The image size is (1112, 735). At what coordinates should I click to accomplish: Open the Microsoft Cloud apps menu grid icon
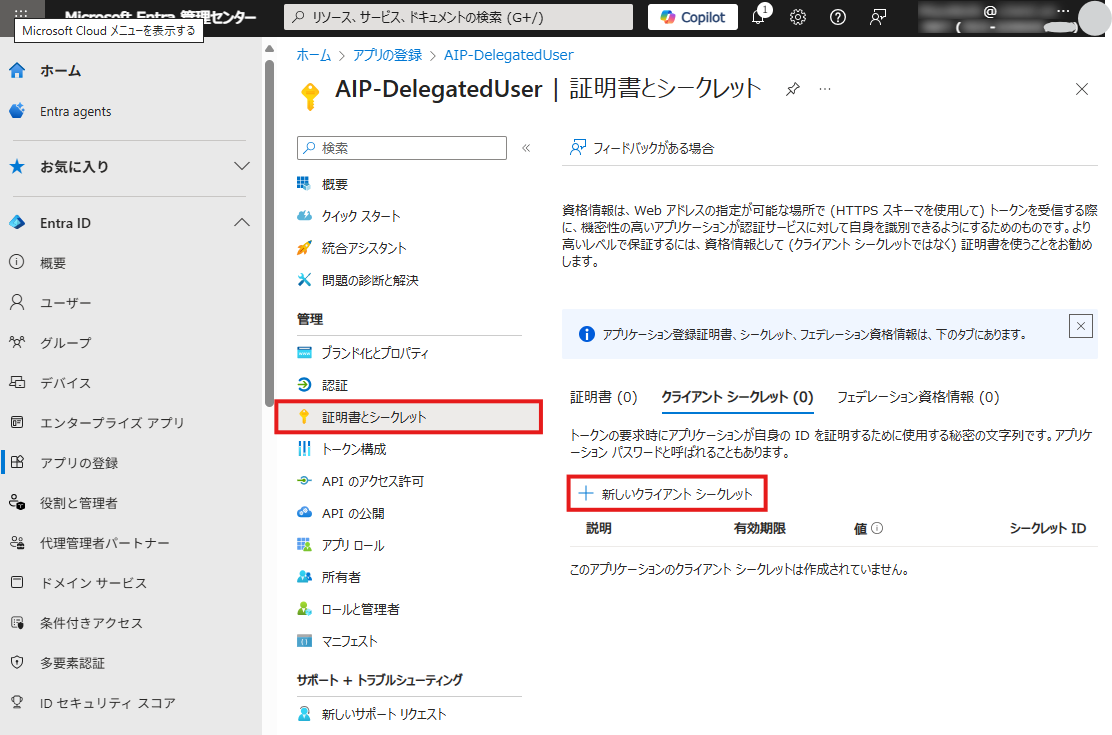[x=21, y=13]
